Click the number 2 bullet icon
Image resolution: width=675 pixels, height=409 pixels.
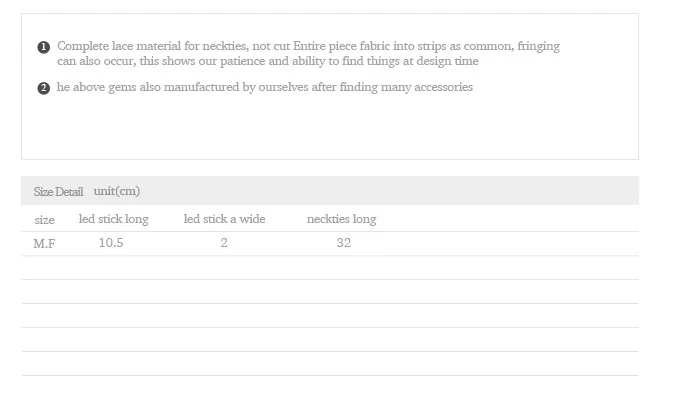coord(43,88)
